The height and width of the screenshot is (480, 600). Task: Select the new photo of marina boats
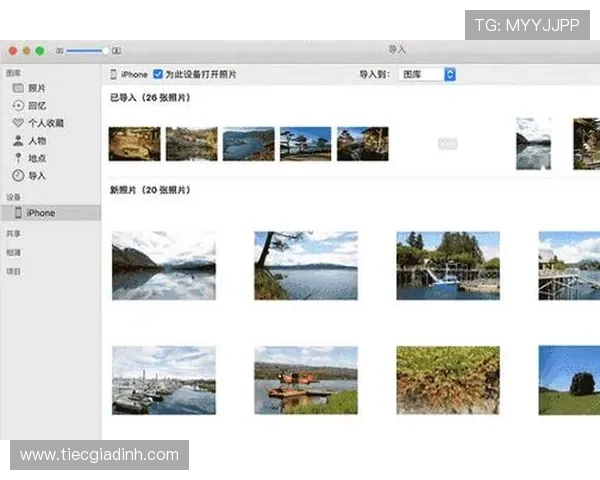(163, 381)
